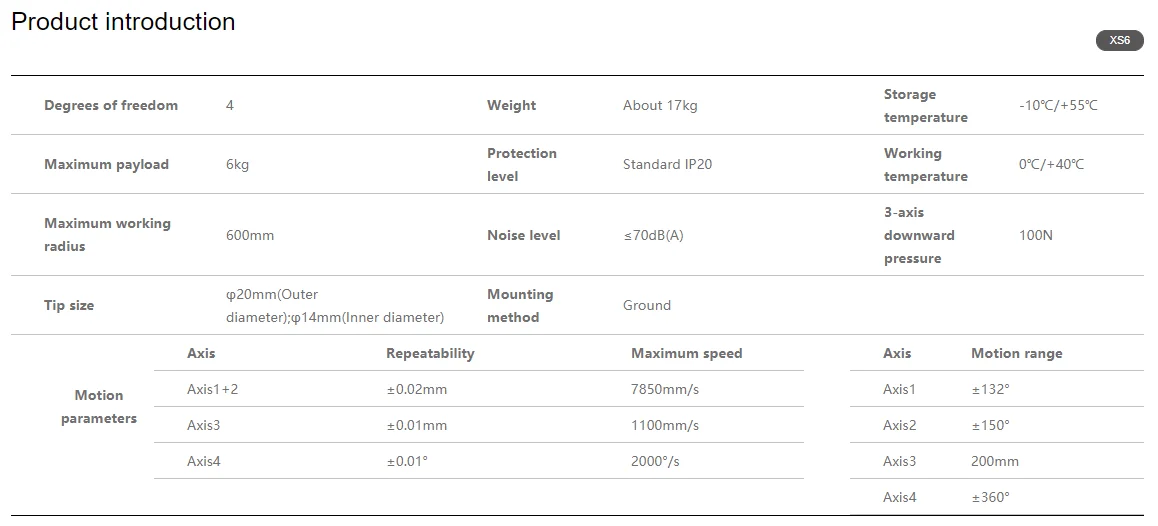Click the Repeatability column header
Viewport: 1158px width, 526px height.
tap(430, 353)
